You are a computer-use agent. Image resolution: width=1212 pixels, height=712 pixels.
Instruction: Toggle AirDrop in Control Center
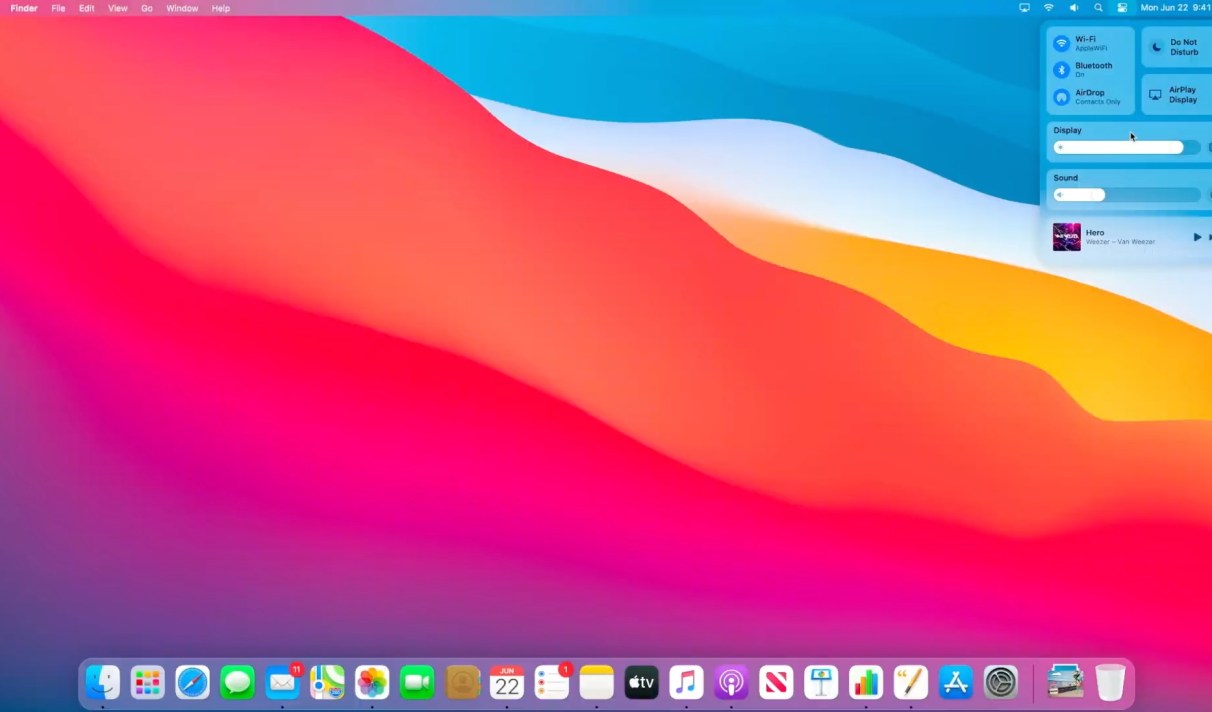1062,97
